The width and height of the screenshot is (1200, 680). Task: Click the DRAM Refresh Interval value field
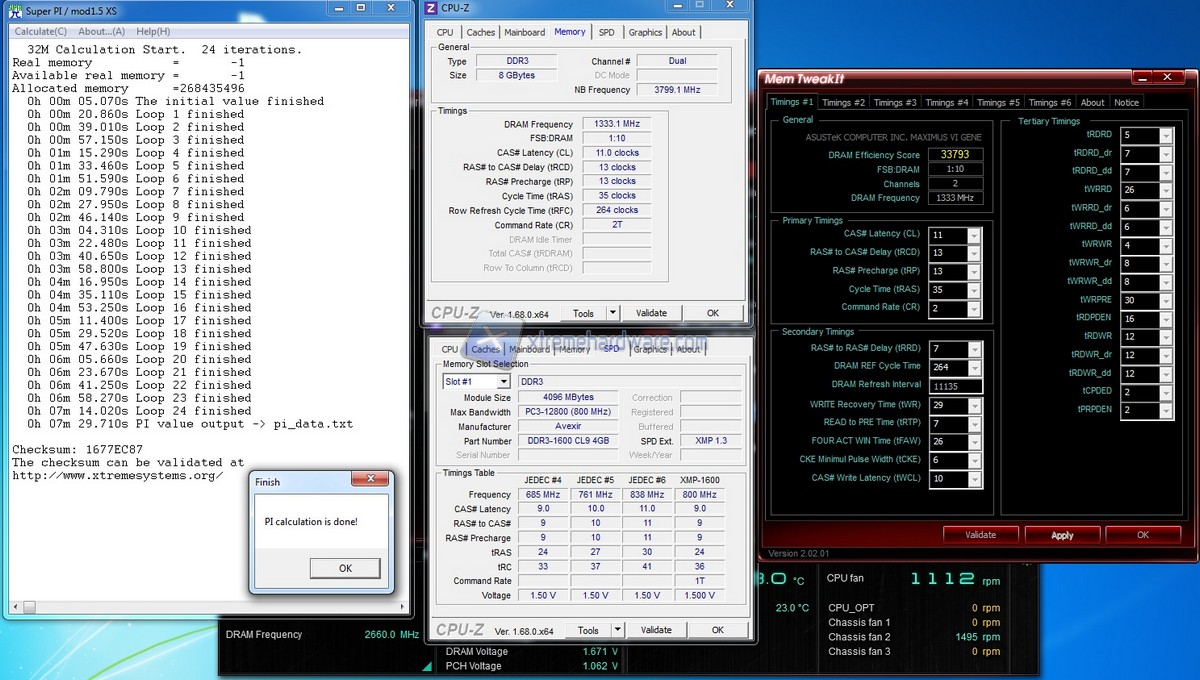coord(955,386)
